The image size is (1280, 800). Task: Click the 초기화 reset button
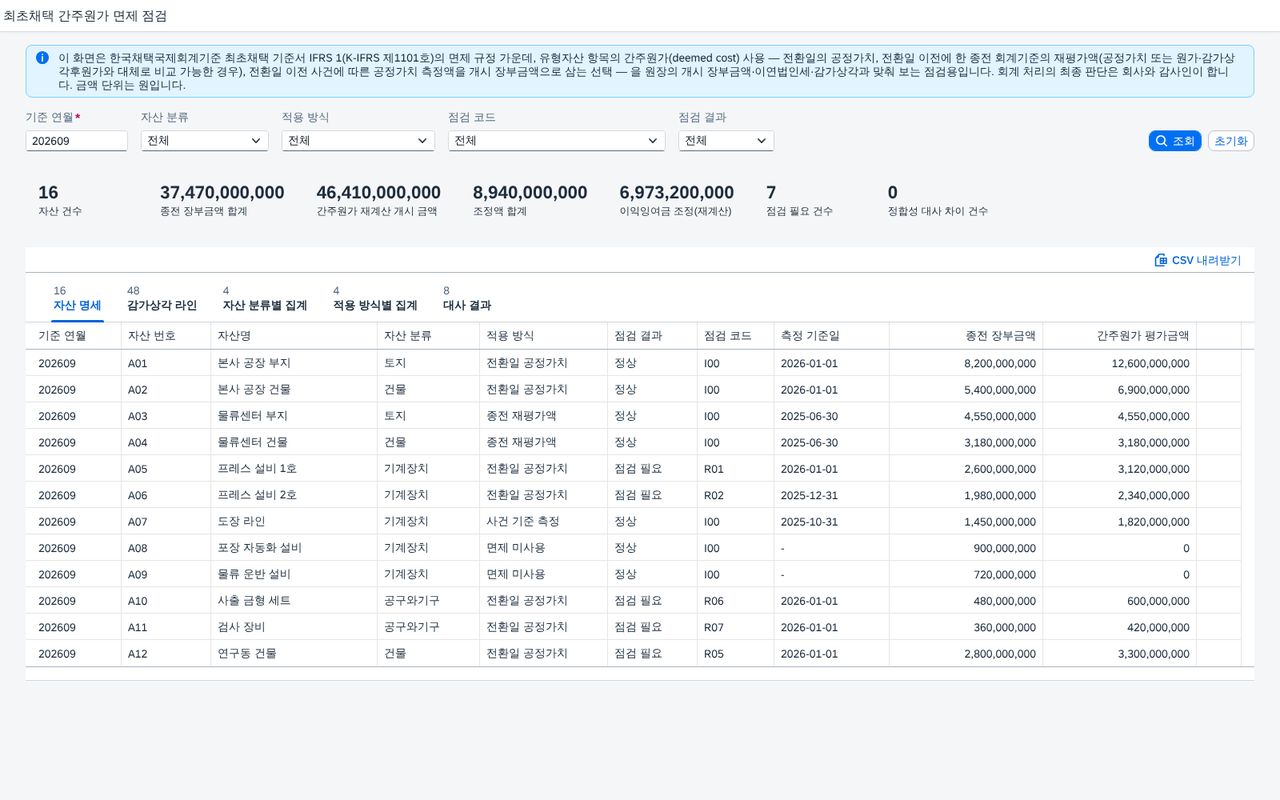(1231, 141)
